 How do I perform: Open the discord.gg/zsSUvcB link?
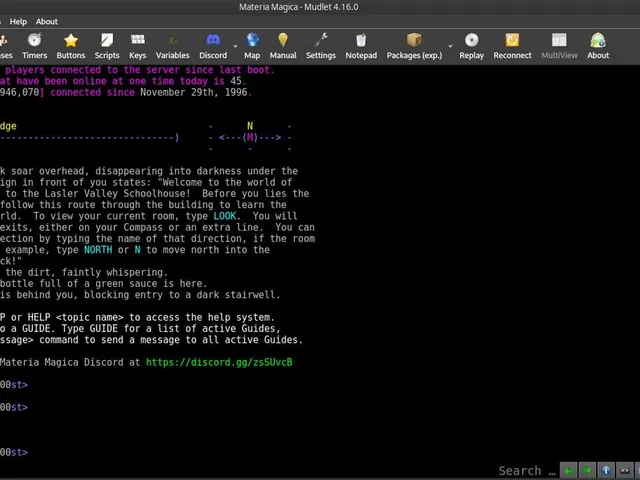coord(219,362)
